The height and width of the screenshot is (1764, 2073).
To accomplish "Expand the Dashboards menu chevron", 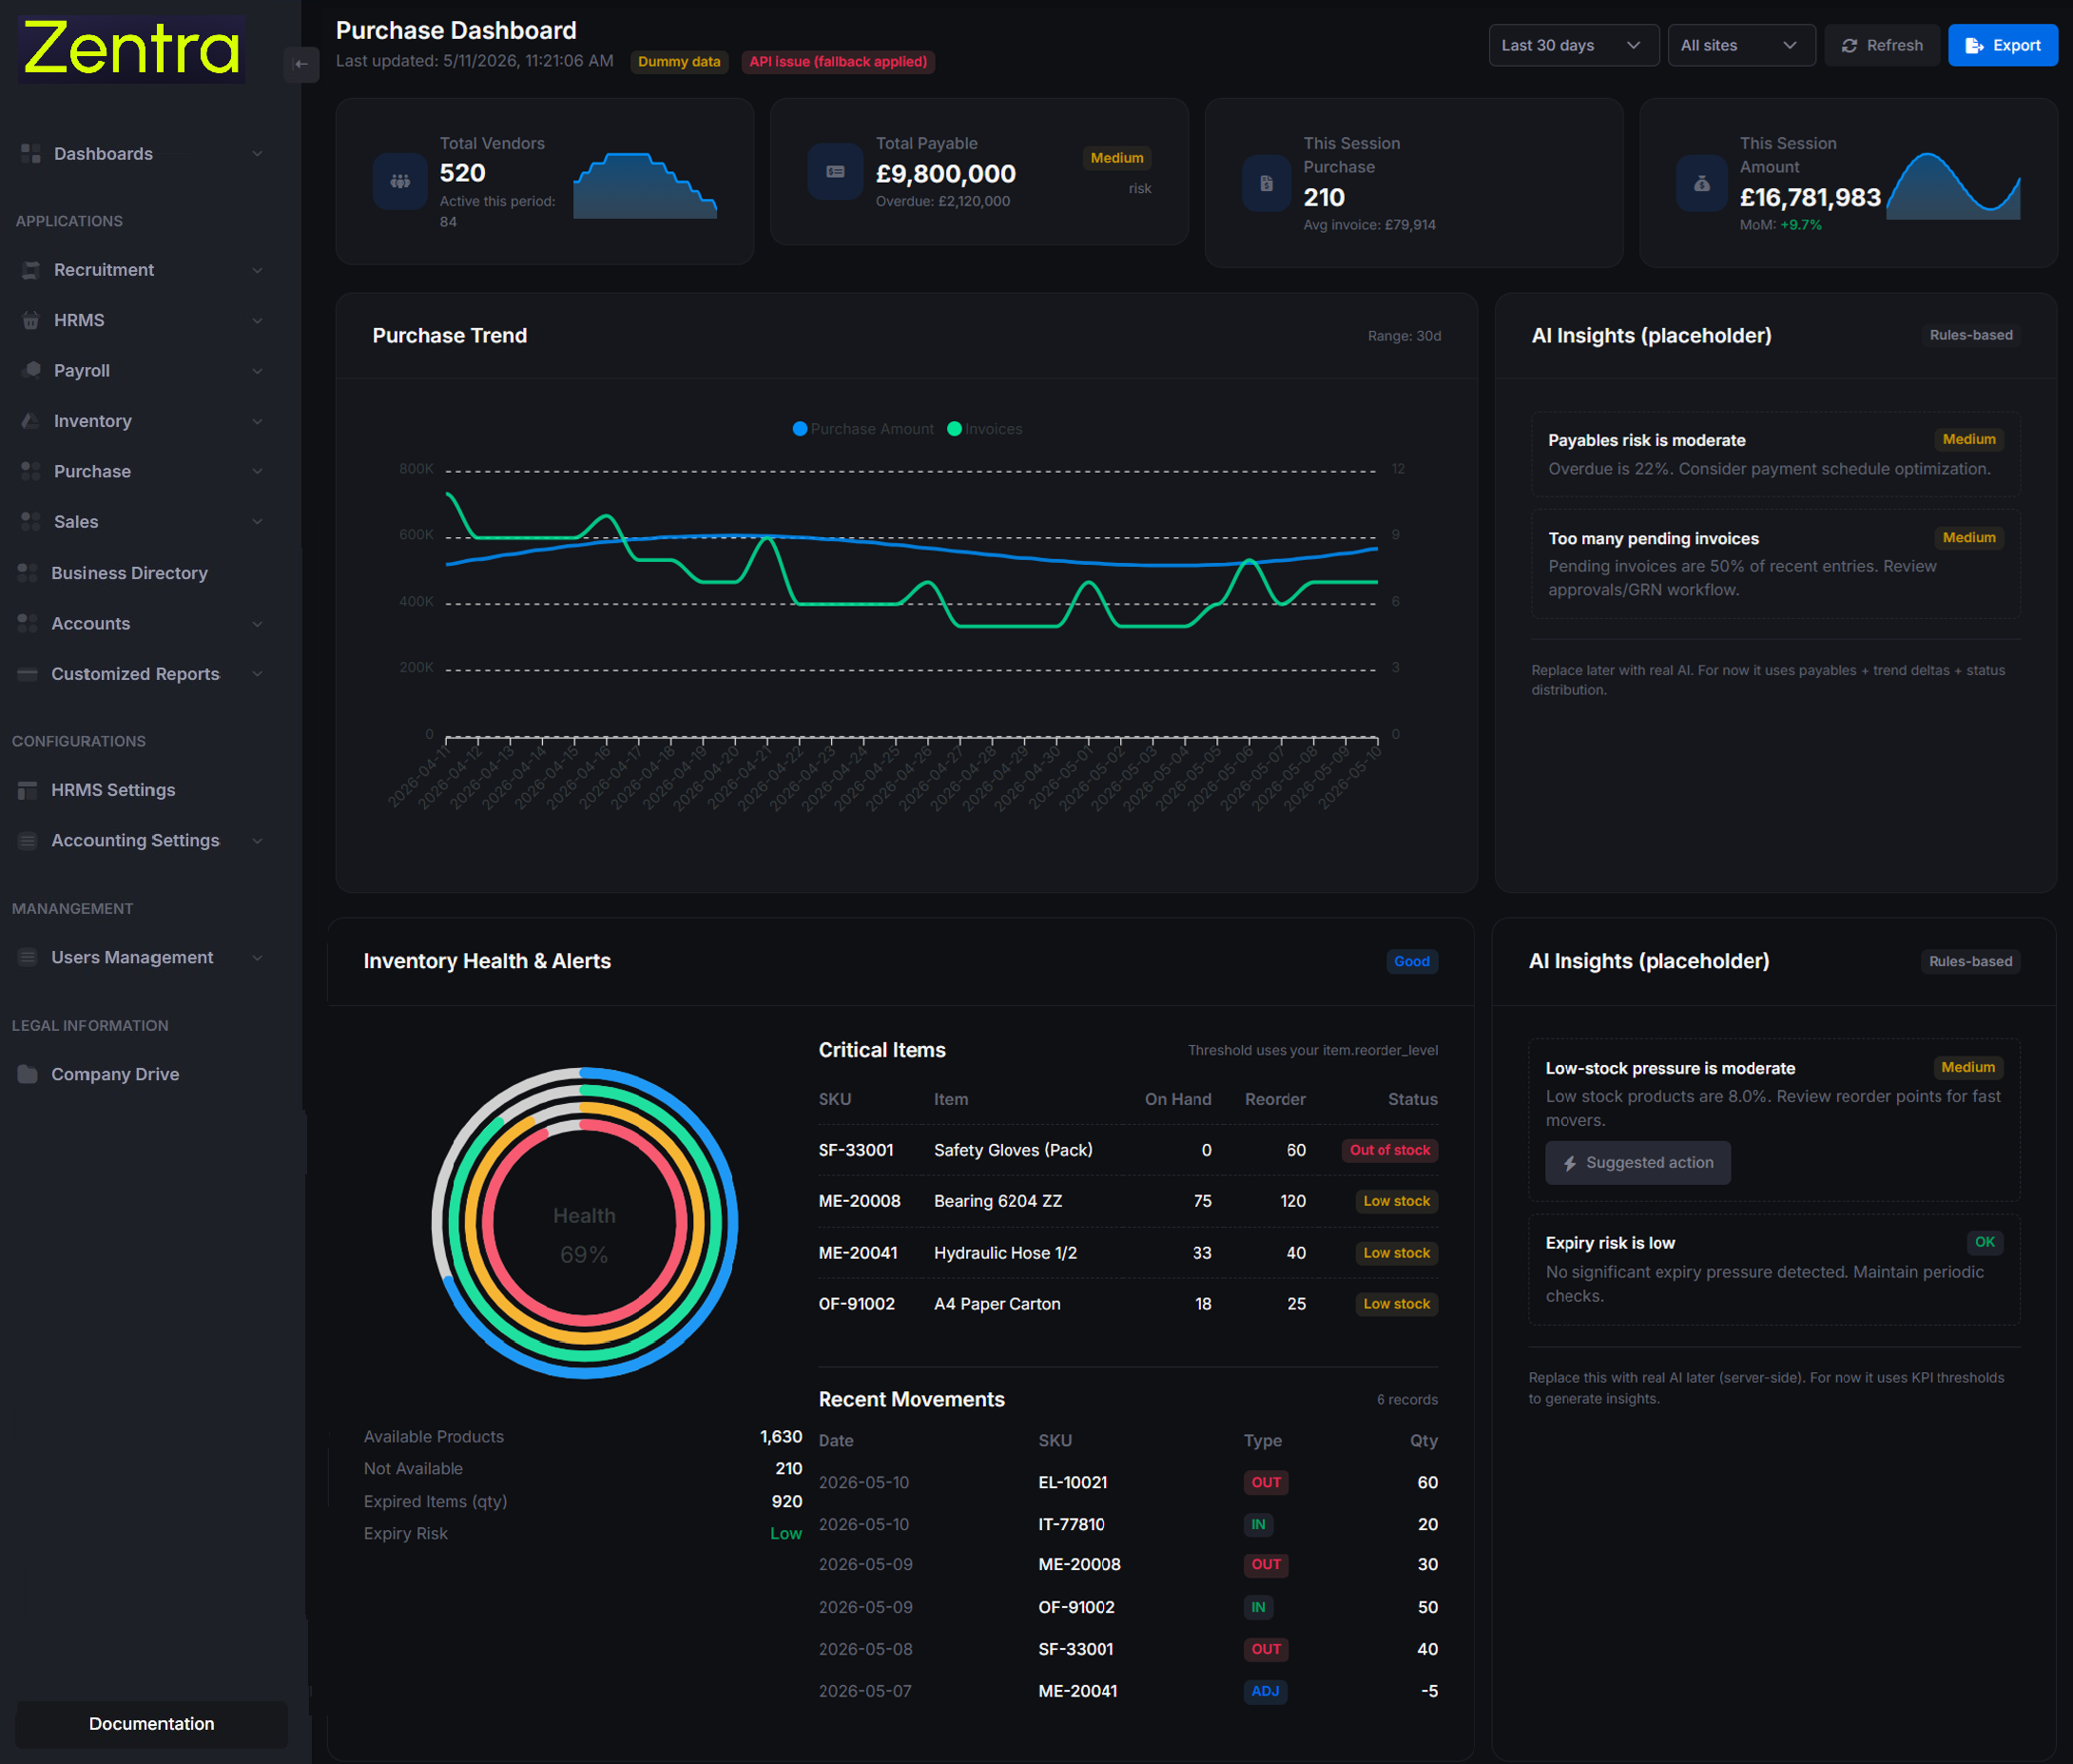I will 257,154.
